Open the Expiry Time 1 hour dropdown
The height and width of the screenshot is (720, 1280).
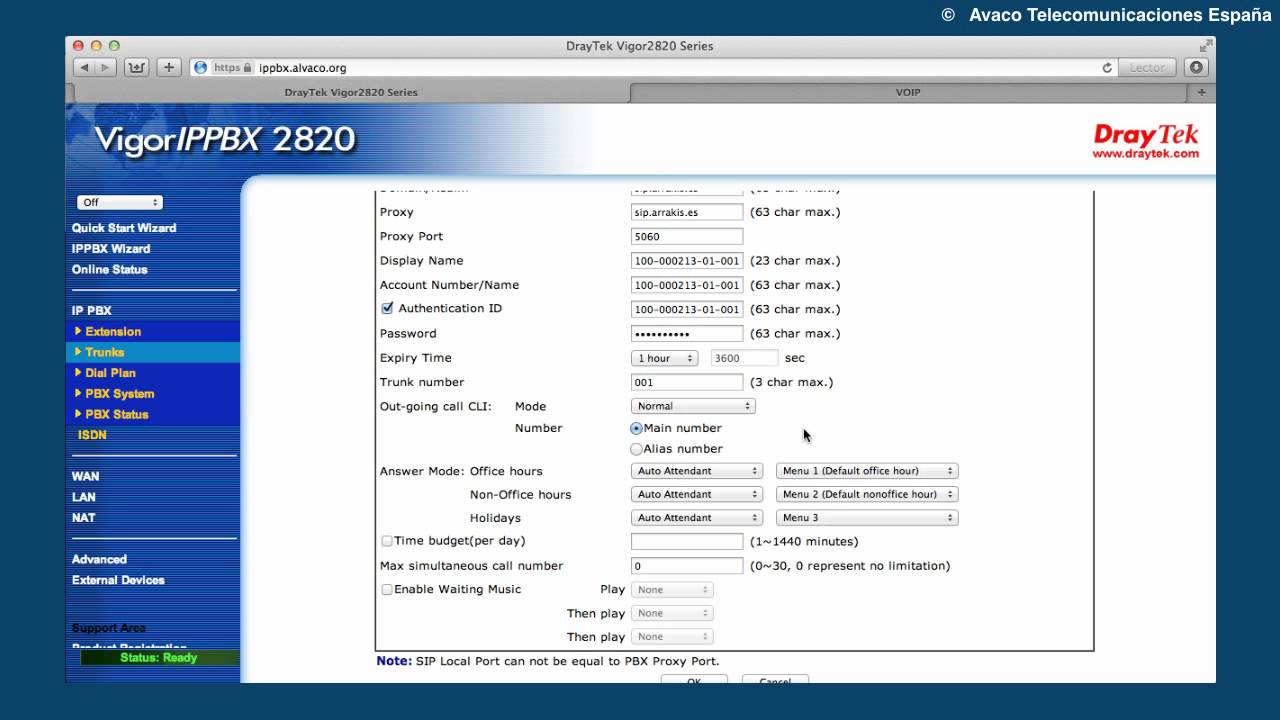(x=664, y=358)
